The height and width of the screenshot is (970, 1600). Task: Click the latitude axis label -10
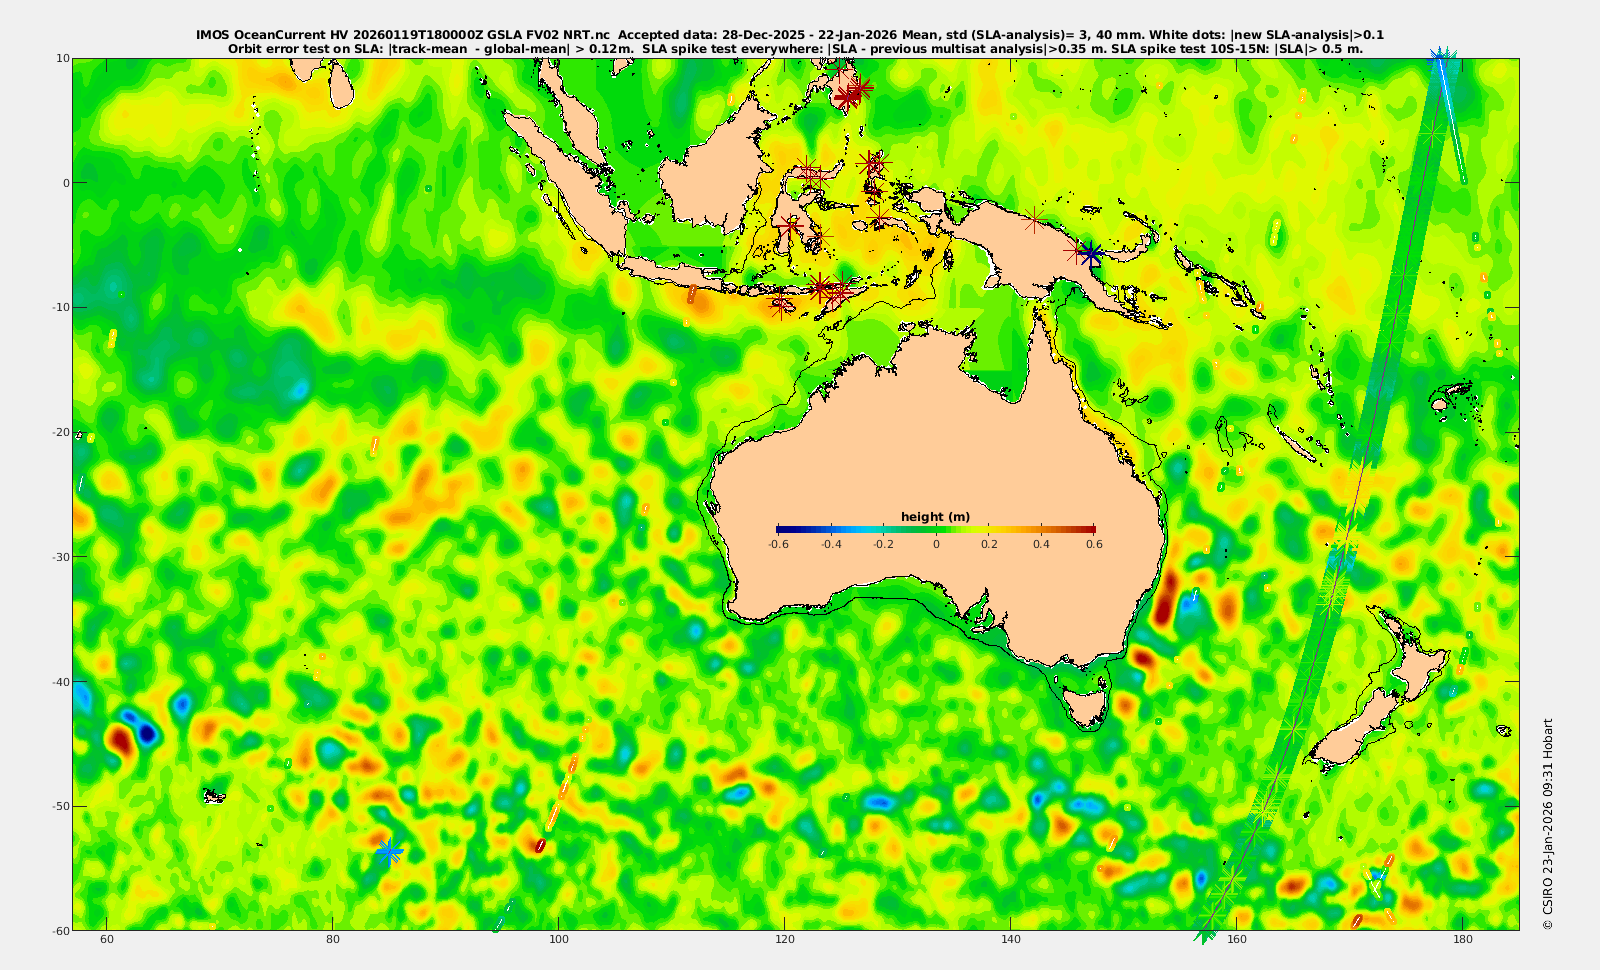click(x=59, y=307)
